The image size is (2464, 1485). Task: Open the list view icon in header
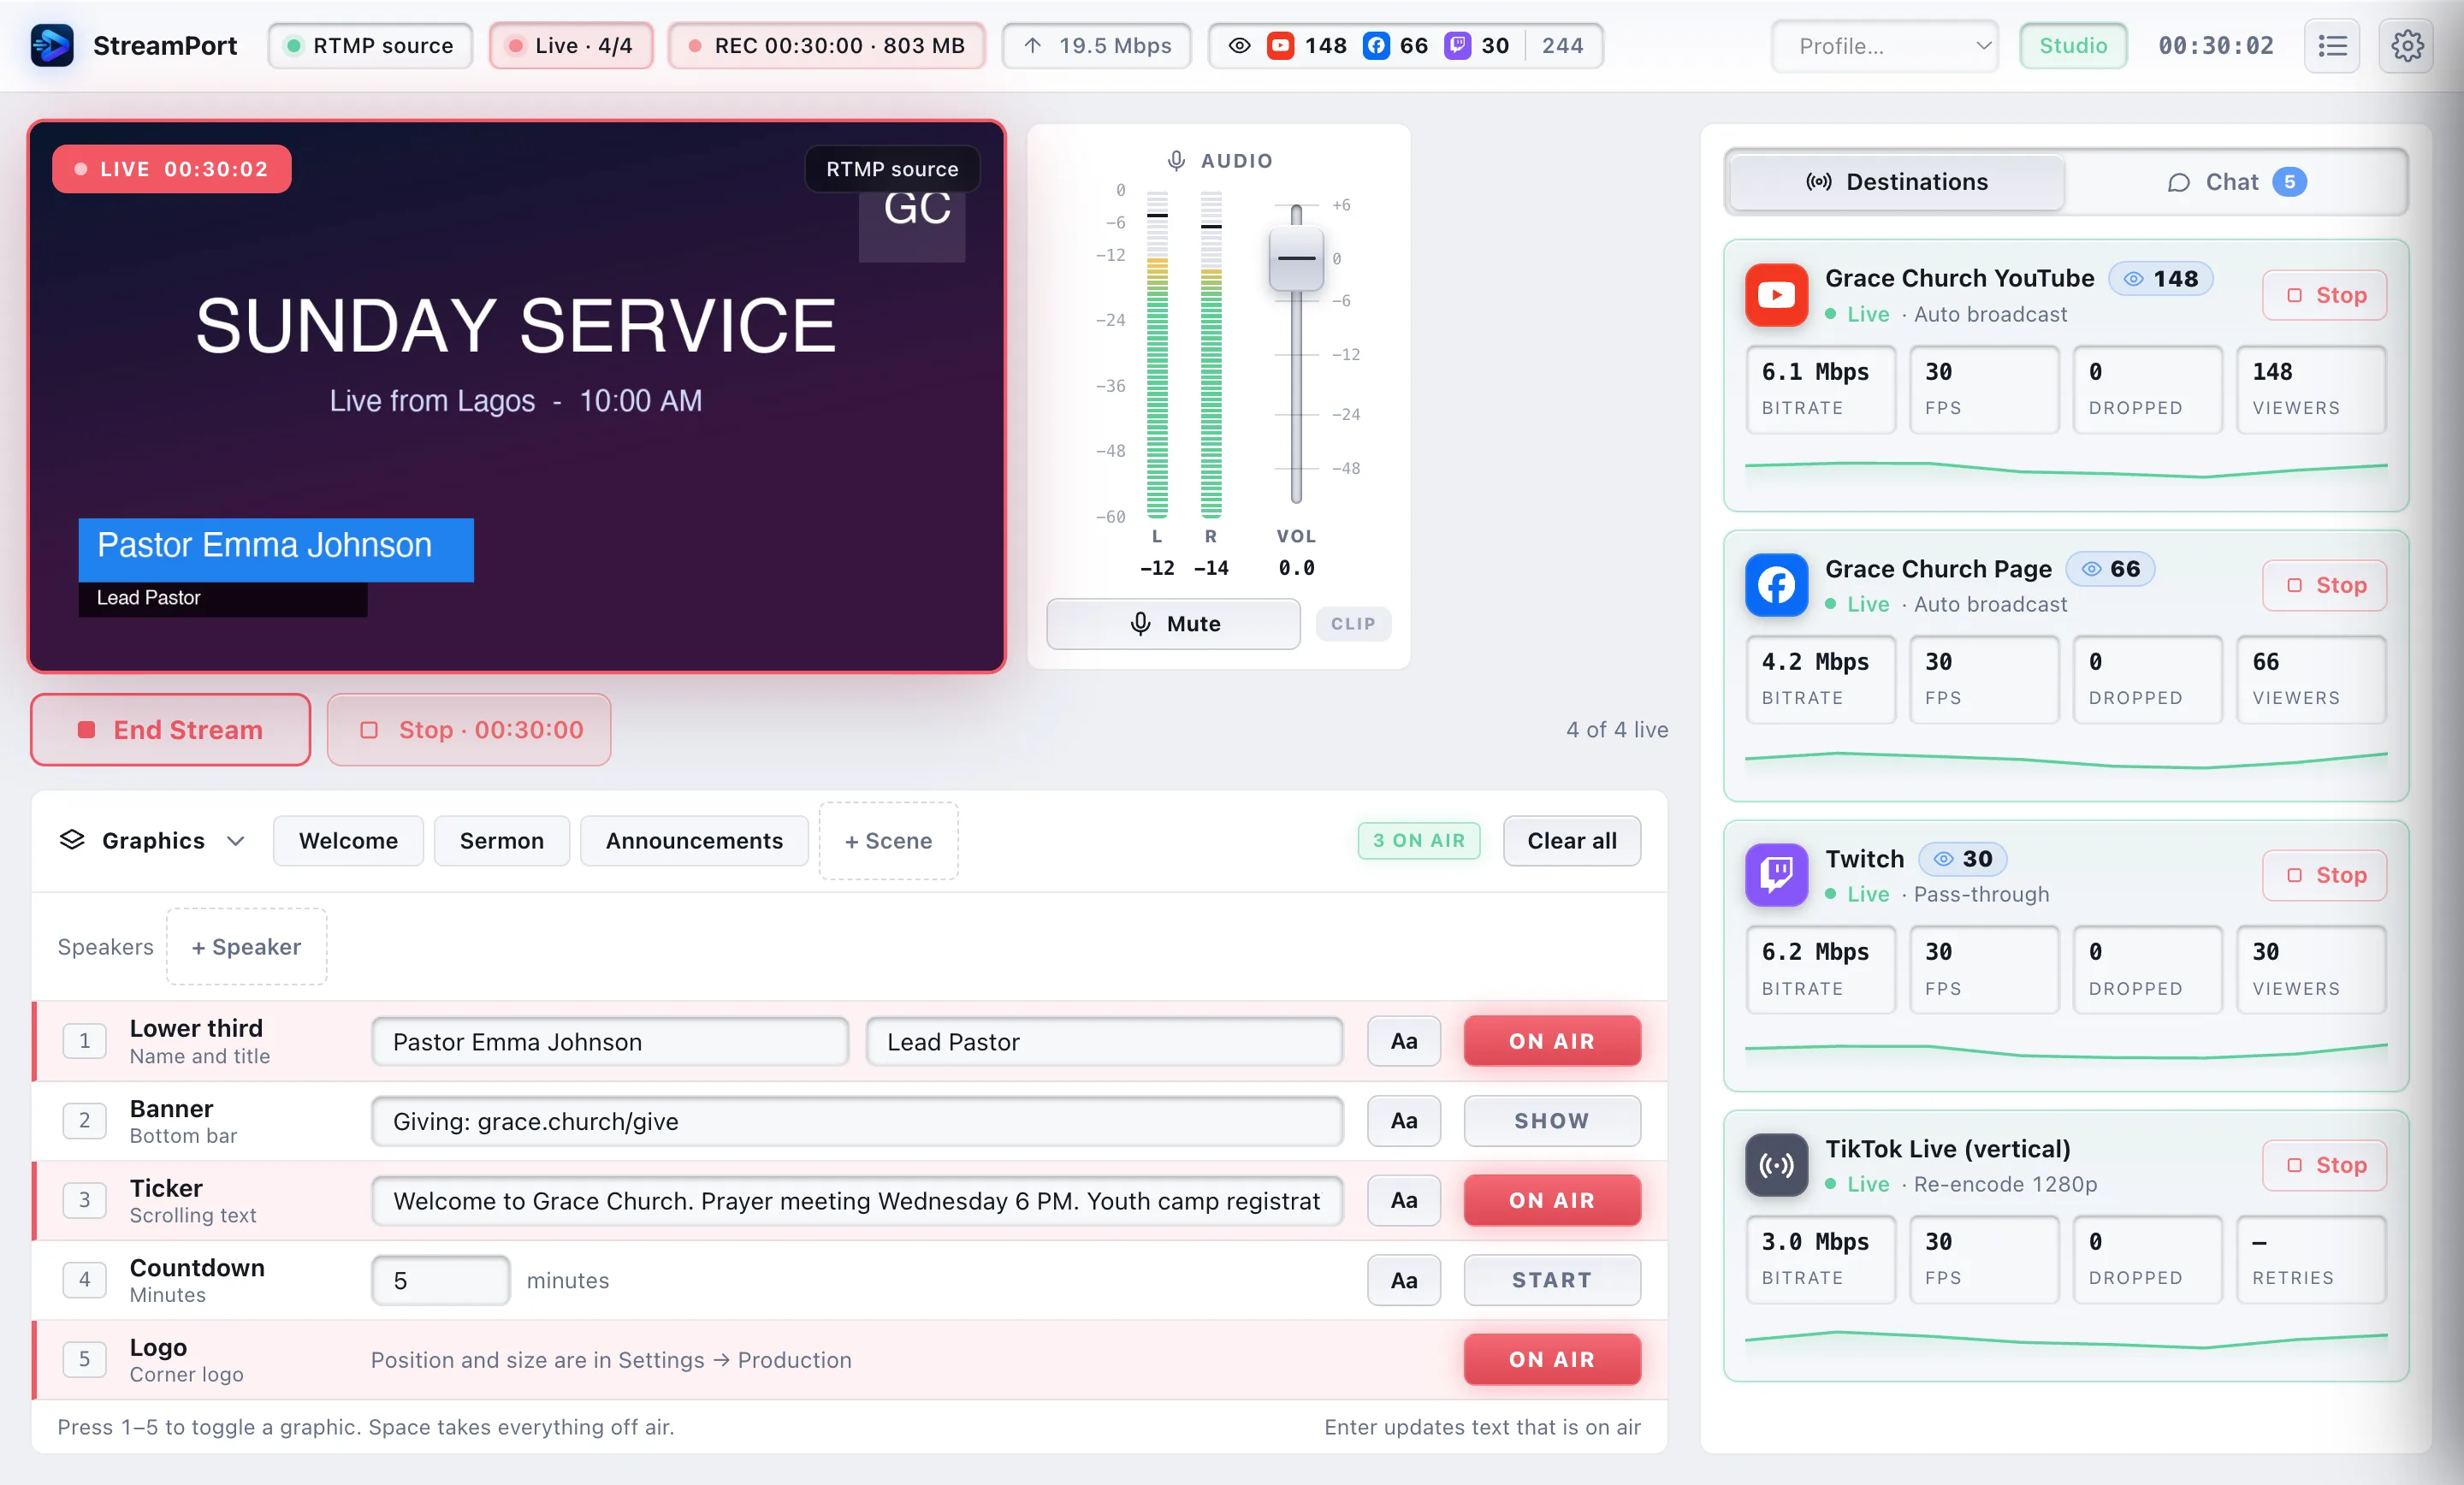pos(2332,46)
